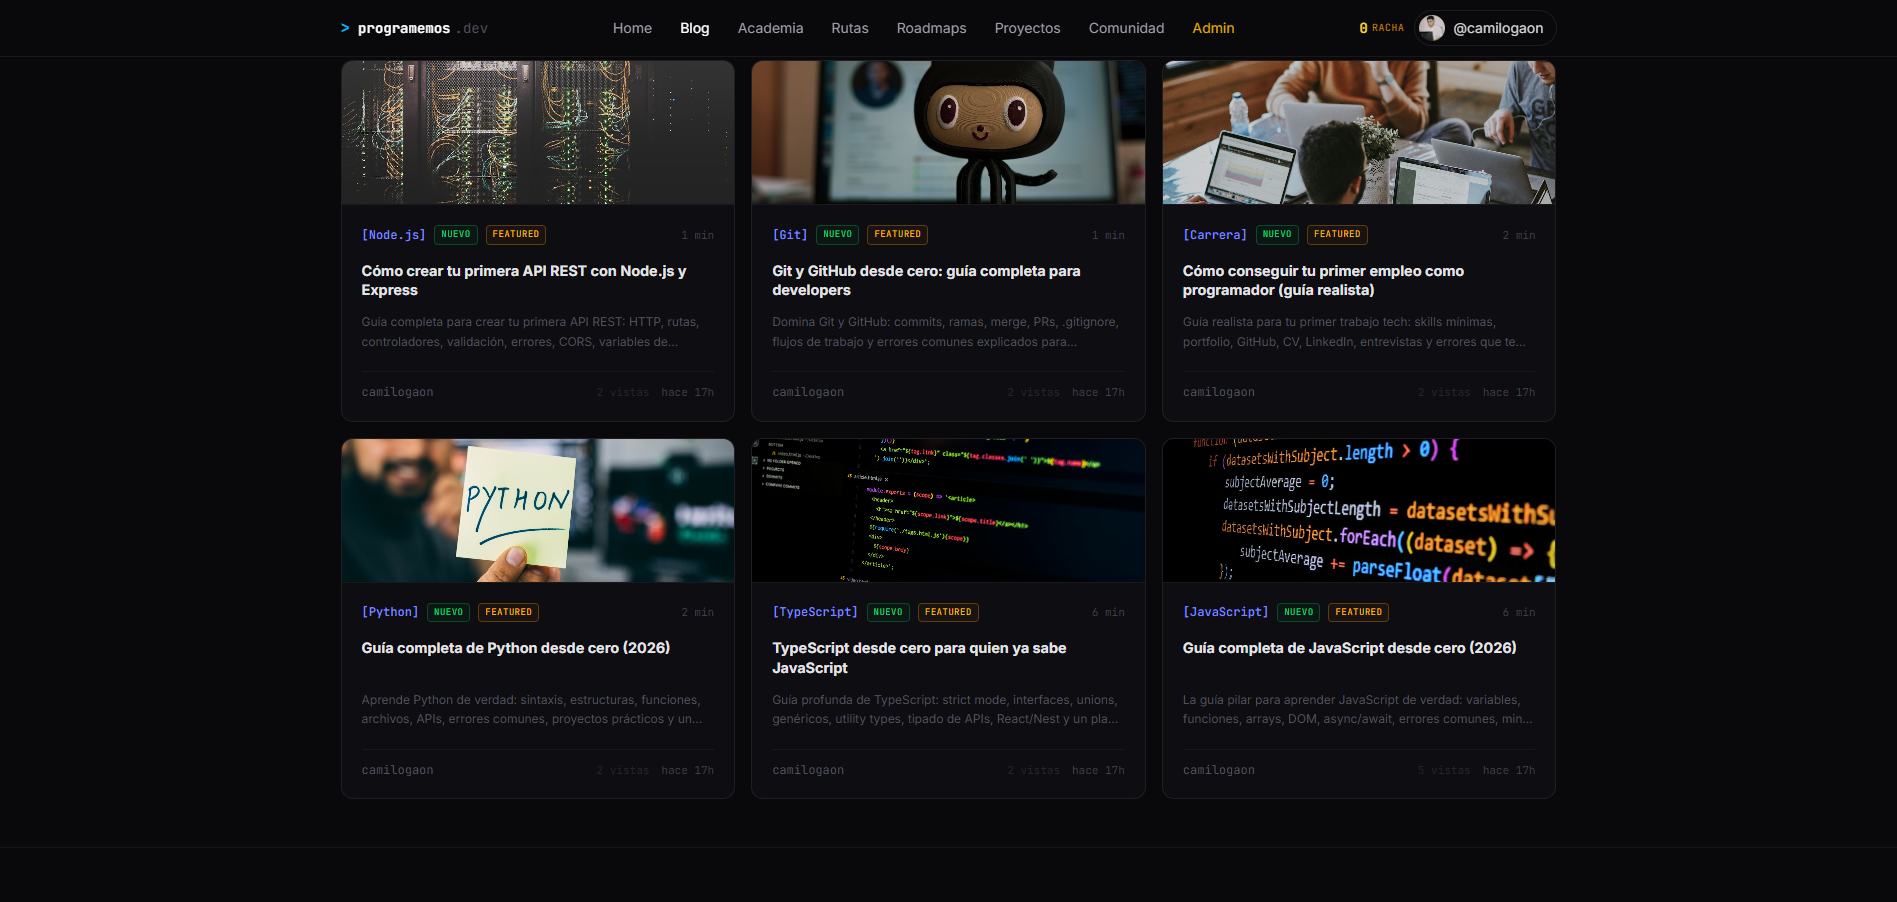This screenshot has height=902, width=1897.
Task: Click 'La guía pilar para aprender JavaScript' excerpt
Action: [x=1357, y=709]
